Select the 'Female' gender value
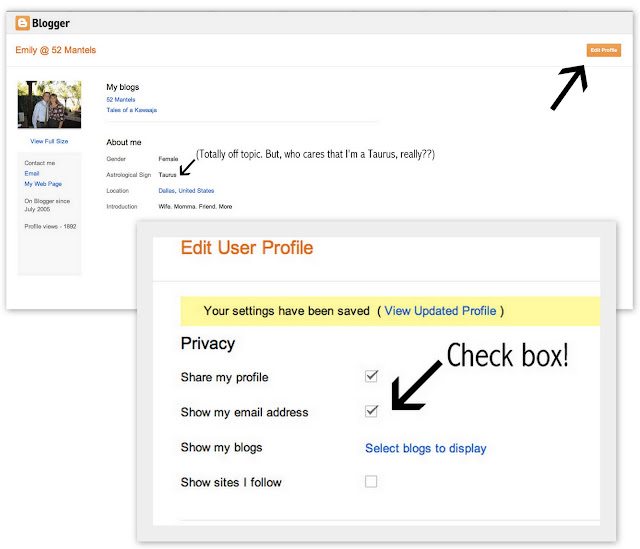Viewport: 640px width, 549px height. coord(168,159)
